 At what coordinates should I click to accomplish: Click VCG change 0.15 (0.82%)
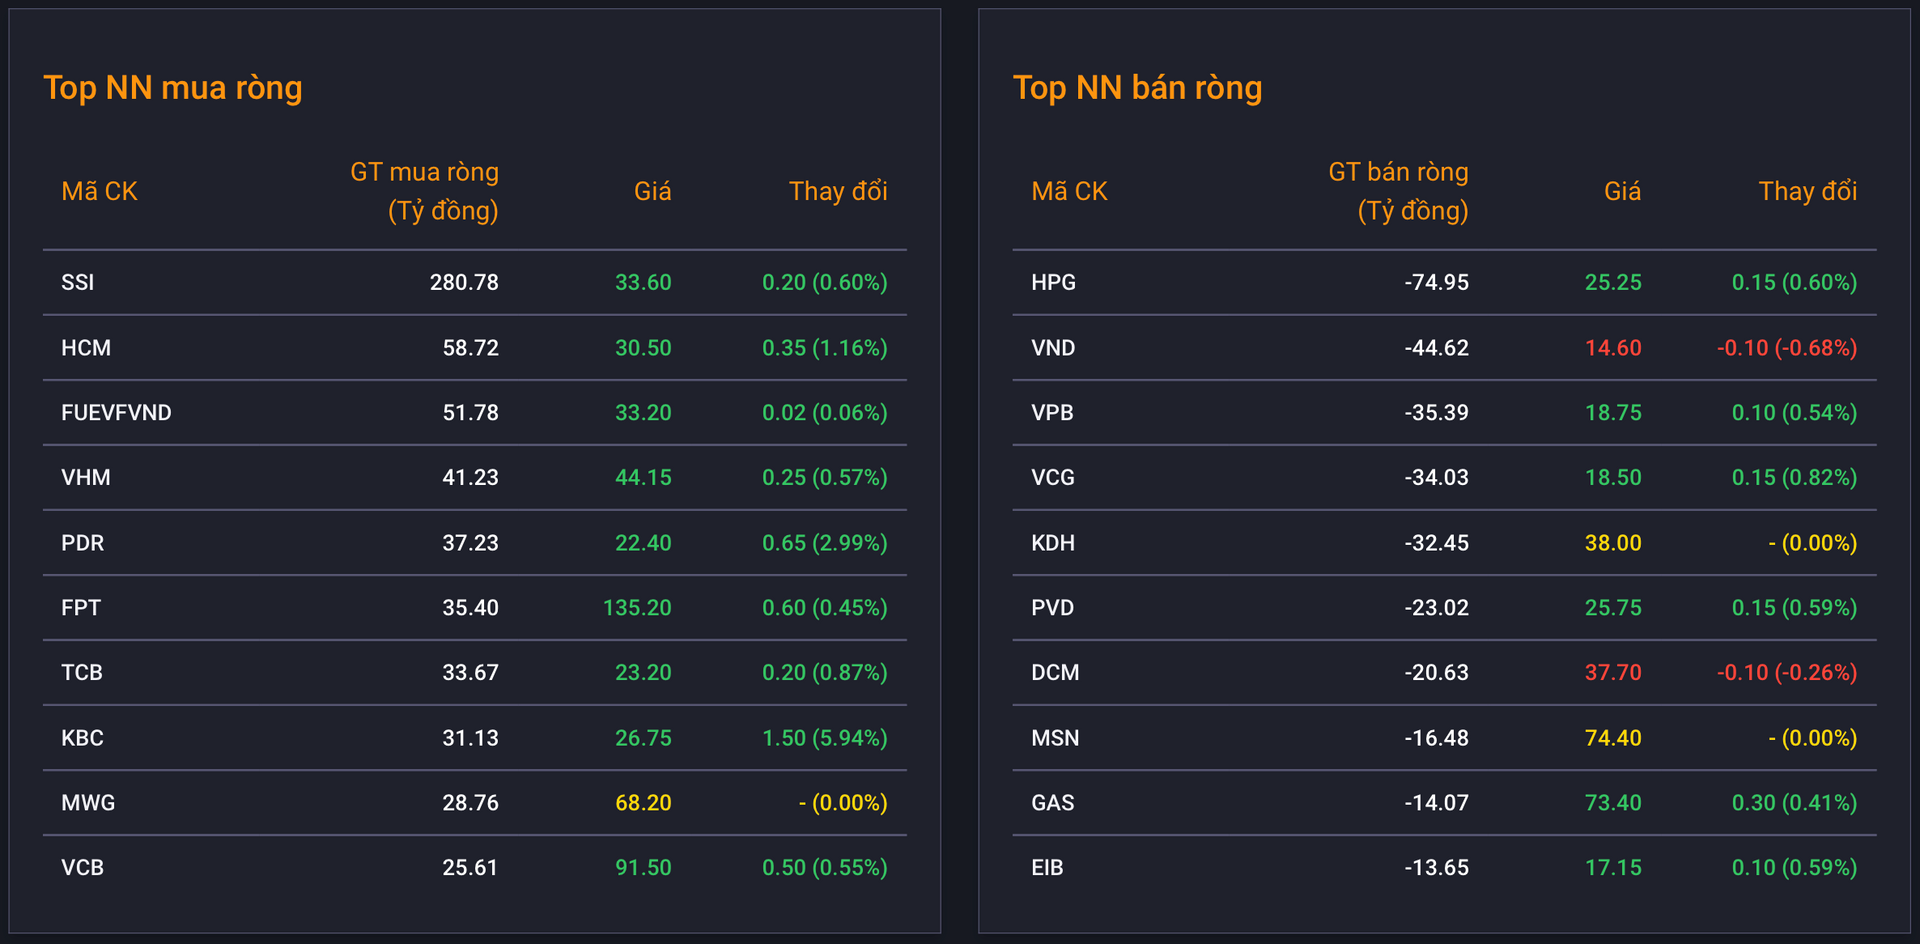[1795, 478]
